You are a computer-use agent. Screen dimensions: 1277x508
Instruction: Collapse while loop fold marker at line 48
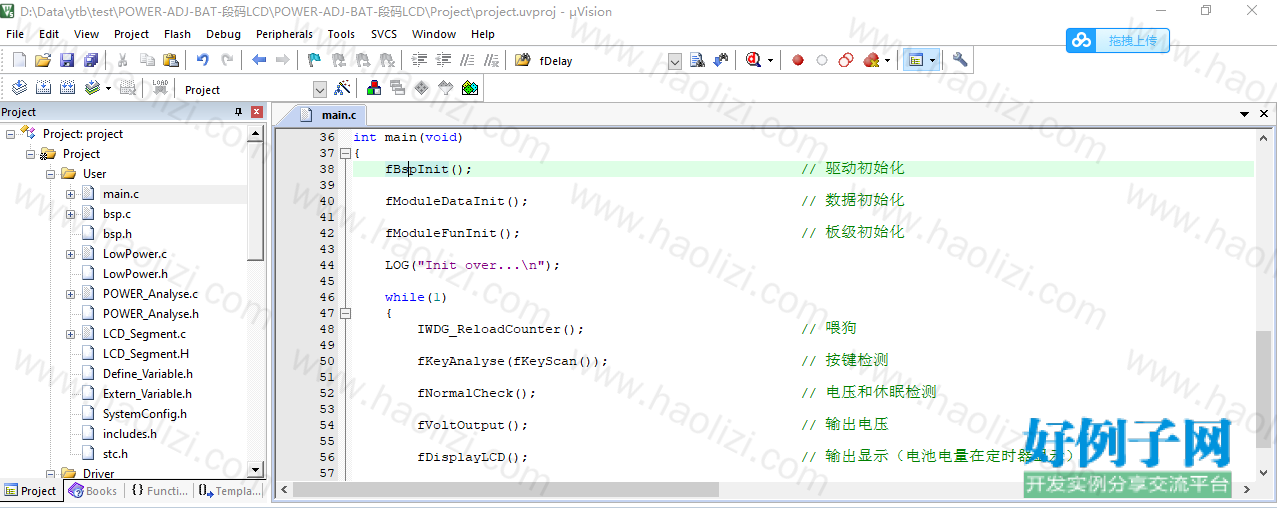click(x=345, y=313)
